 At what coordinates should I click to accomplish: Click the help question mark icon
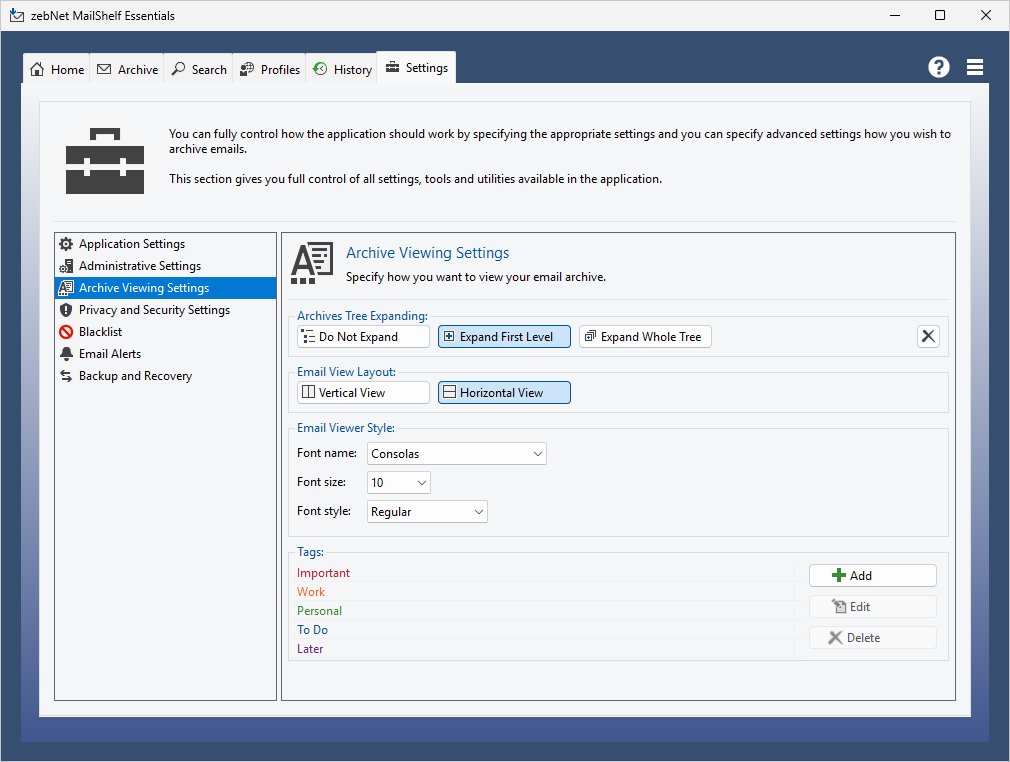click(938, 67)
